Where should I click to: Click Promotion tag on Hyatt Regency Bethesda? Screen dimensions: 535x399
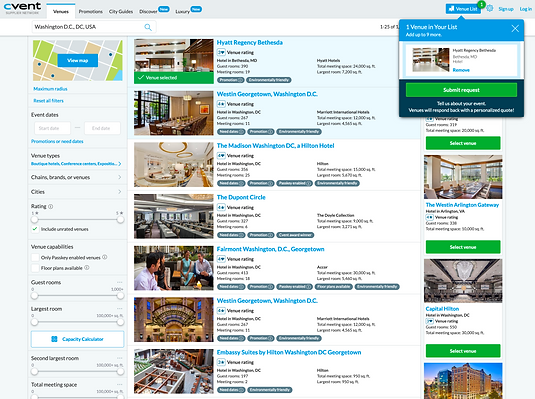coord(231,80)
